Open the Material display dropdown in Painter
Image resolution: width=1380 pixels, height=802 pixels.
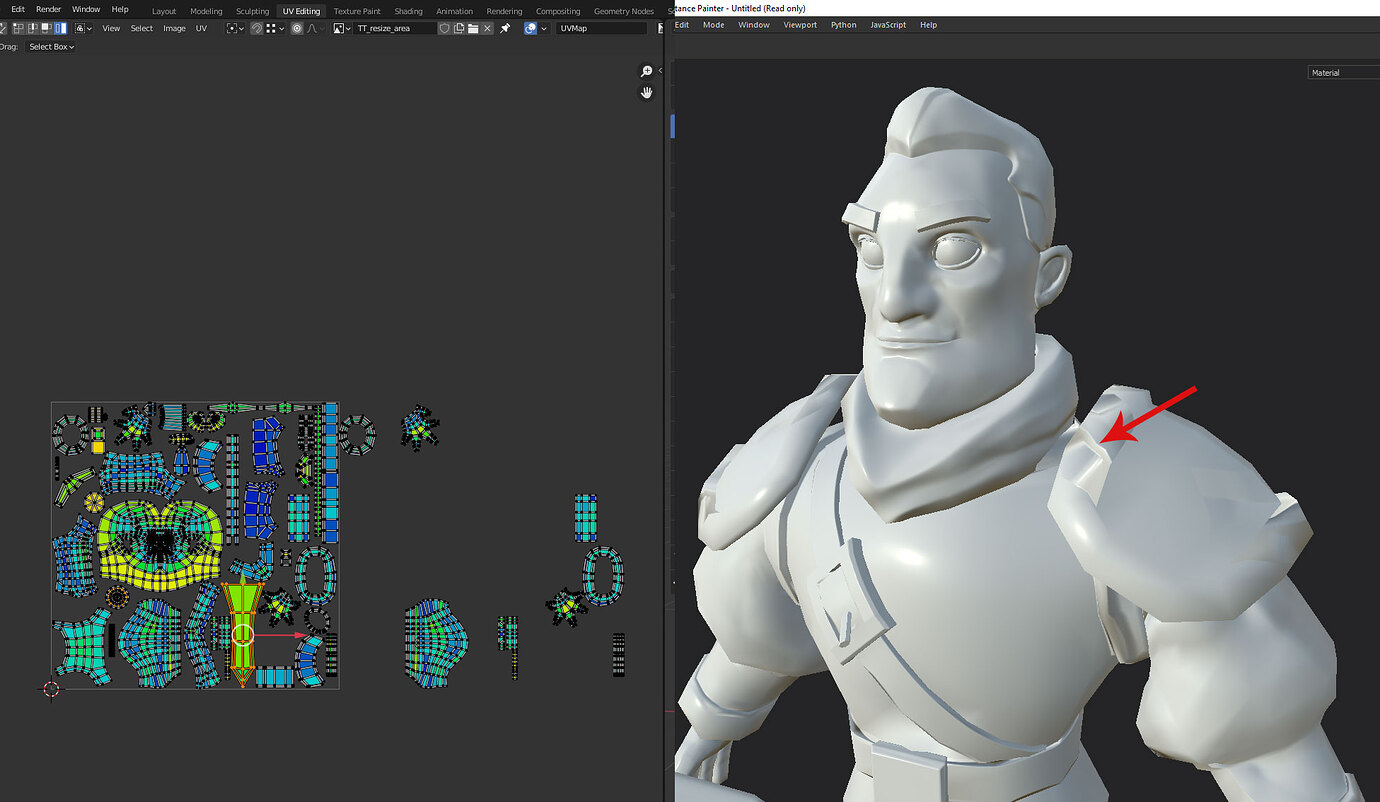[1343, 72]
